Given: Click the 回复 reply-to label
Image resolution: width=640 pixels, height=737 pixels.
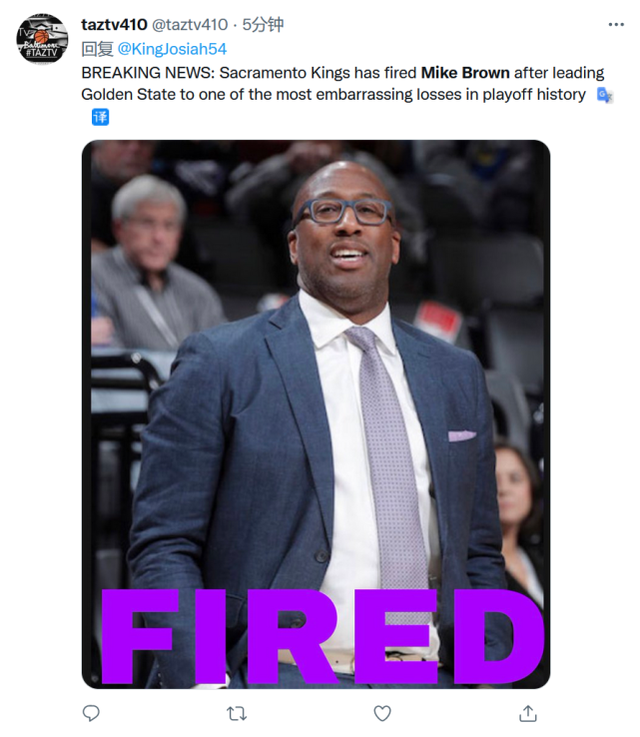Looking at the screenshot, I should (x=97, y=49).
